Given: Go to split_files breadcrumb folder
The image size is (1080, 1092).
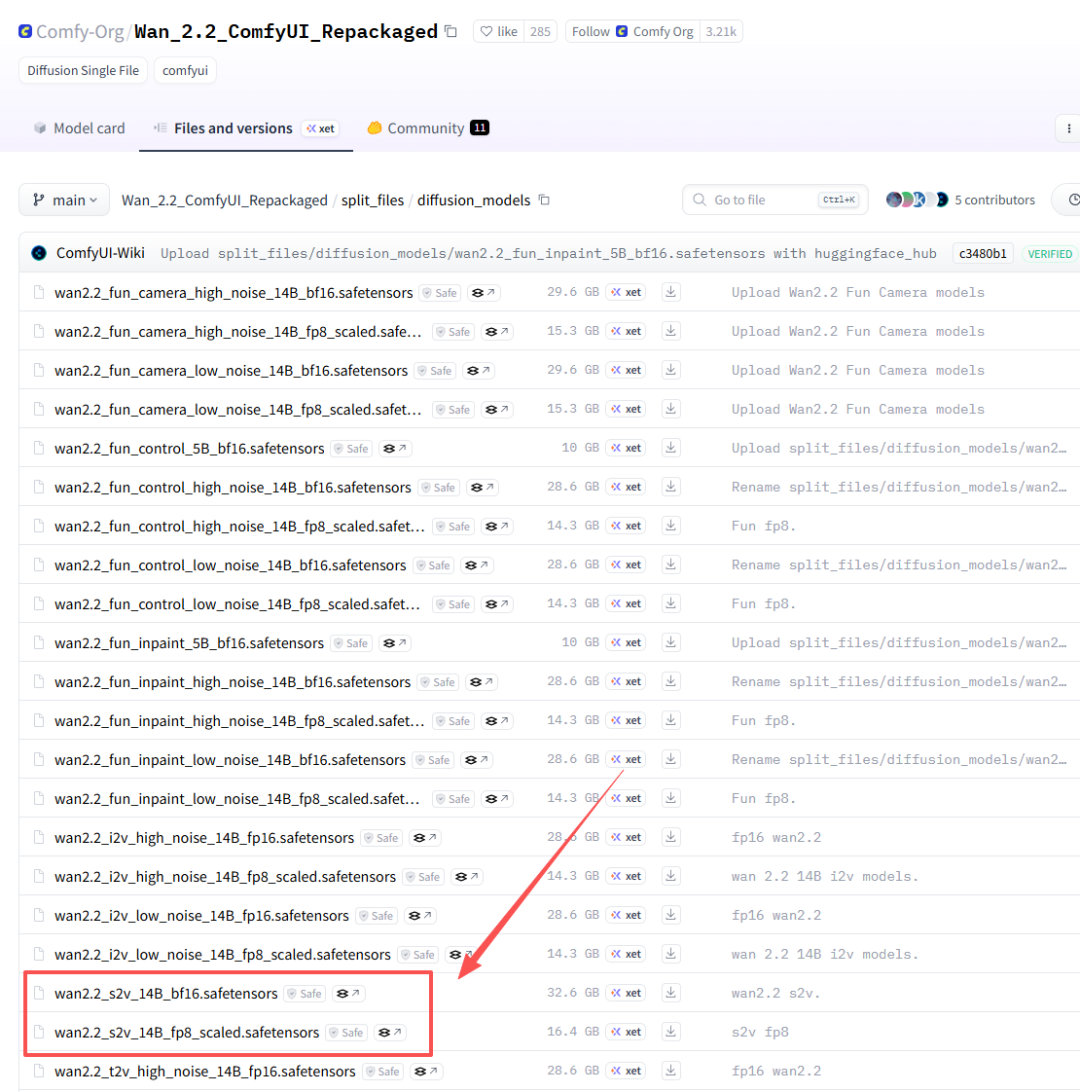Looking at the screenshot, I should pos(373,200).
